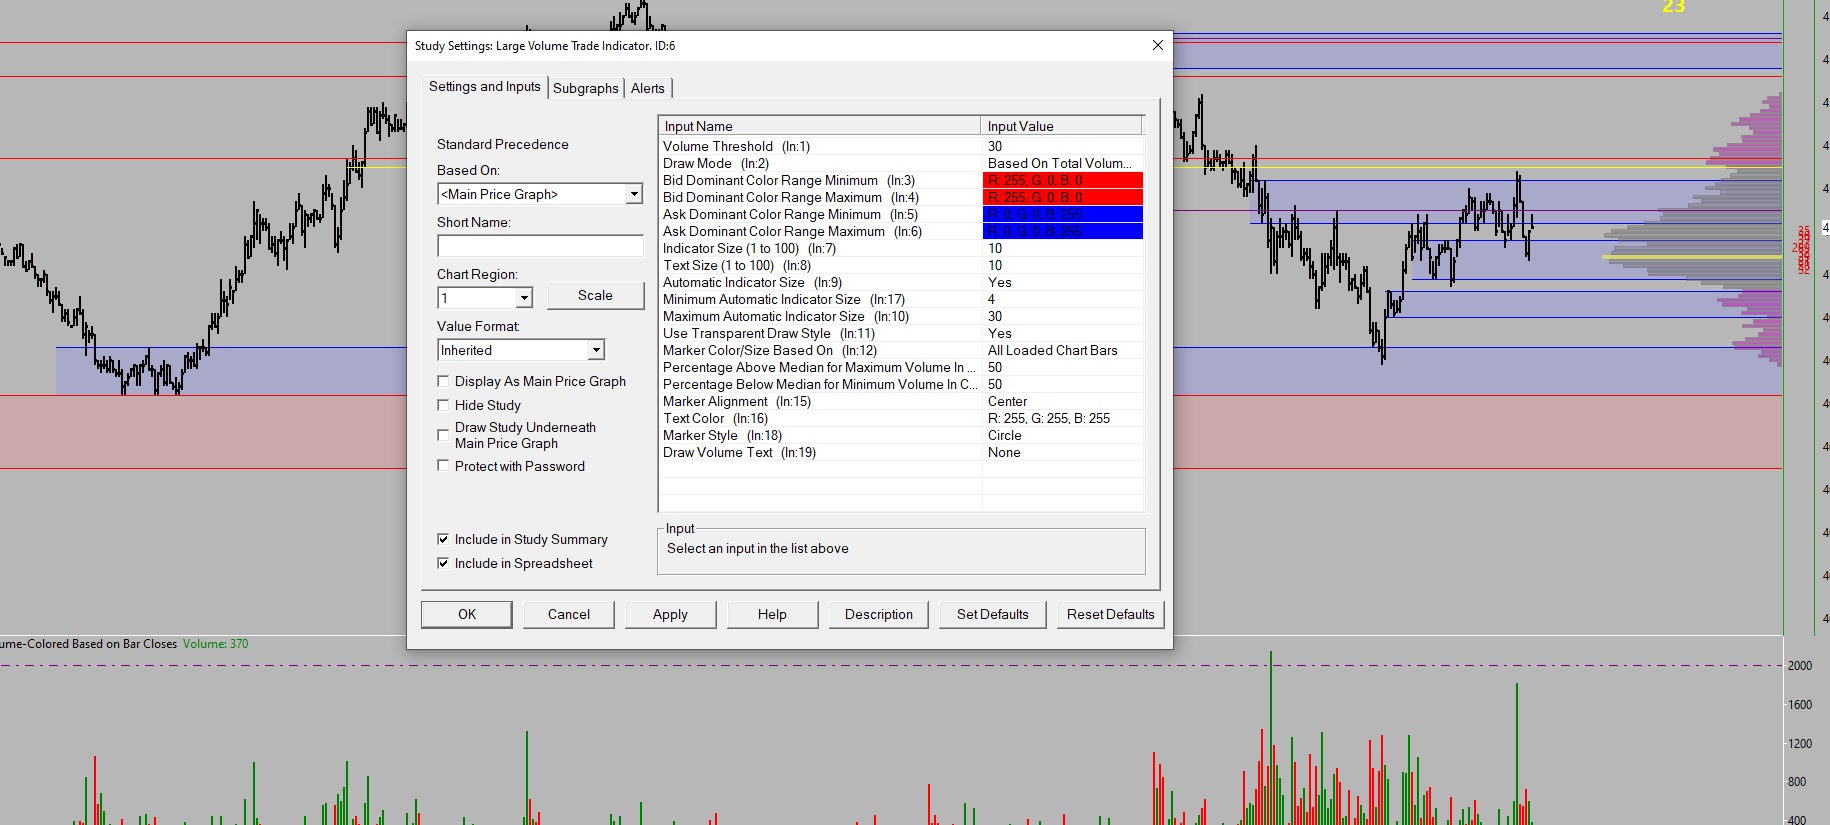Uncheck Include in Study Summary
This screenshot has width=1830, height=825.
[x=443, y=539]
